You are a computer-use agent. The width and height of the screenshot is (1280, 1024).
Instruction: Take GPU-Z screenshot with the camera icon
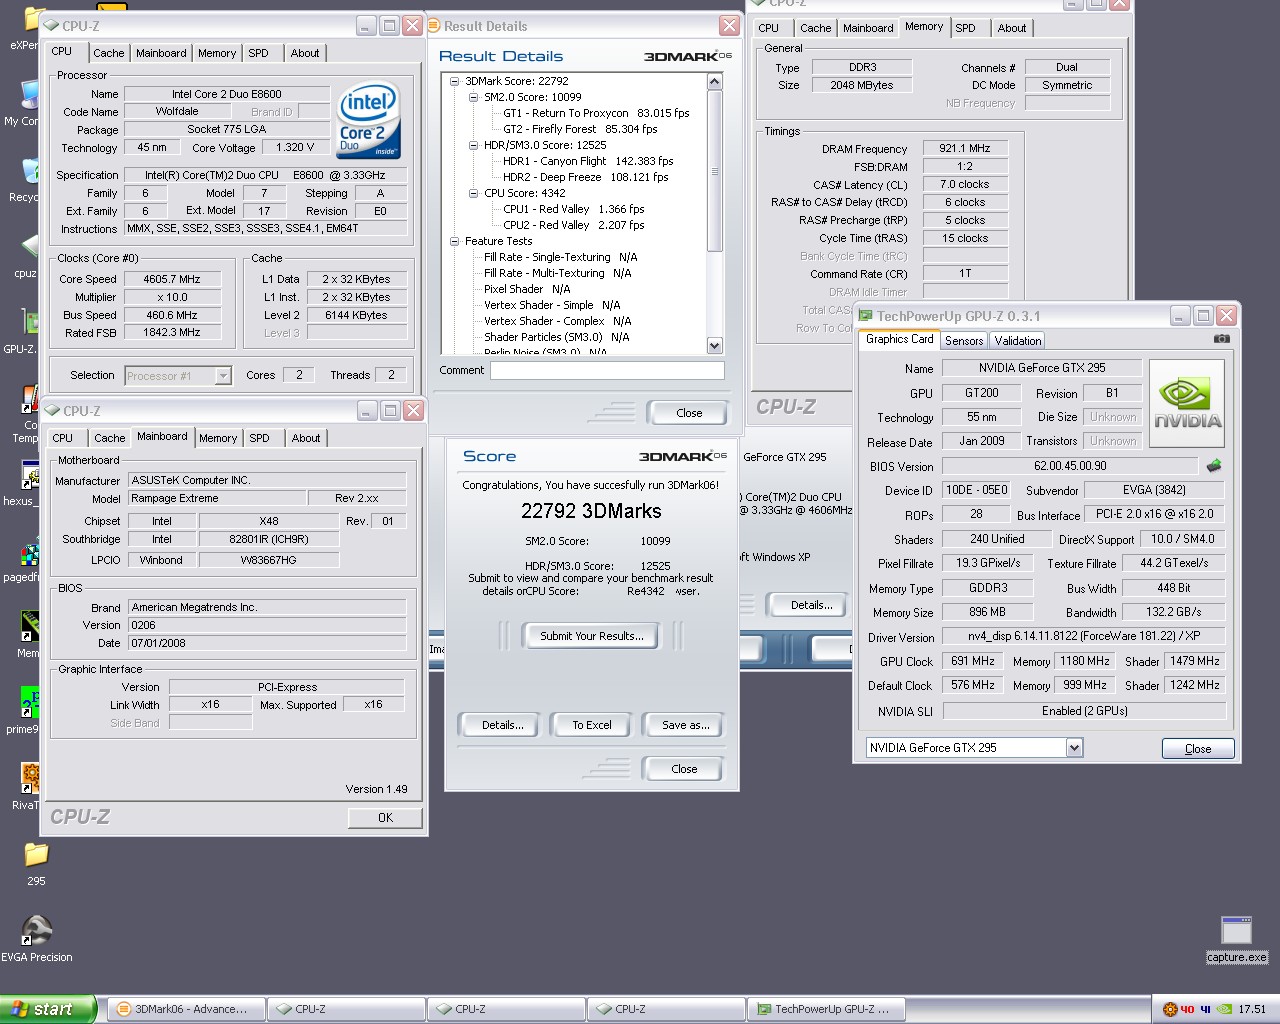1221,339
